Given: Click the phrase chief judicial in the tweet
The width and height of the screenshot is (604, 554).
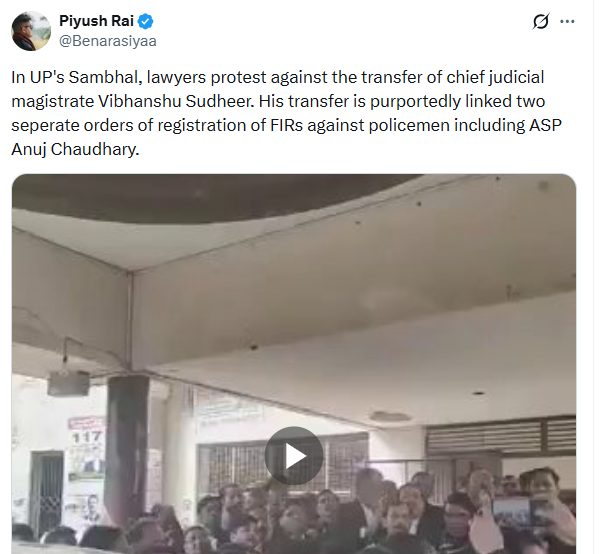Looking at the screenshot, I should 495,77.
